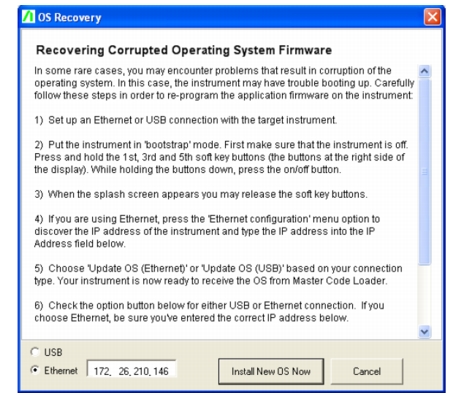Click the OS Recovery app icon in title bar
452x396 pixels.
click(x=28, y=17)
